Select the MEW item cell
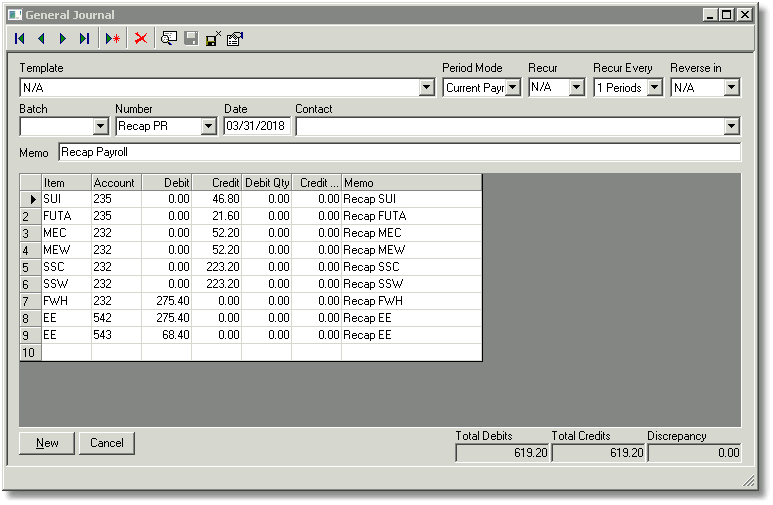The image size is (773, 505). coord(67,250)
